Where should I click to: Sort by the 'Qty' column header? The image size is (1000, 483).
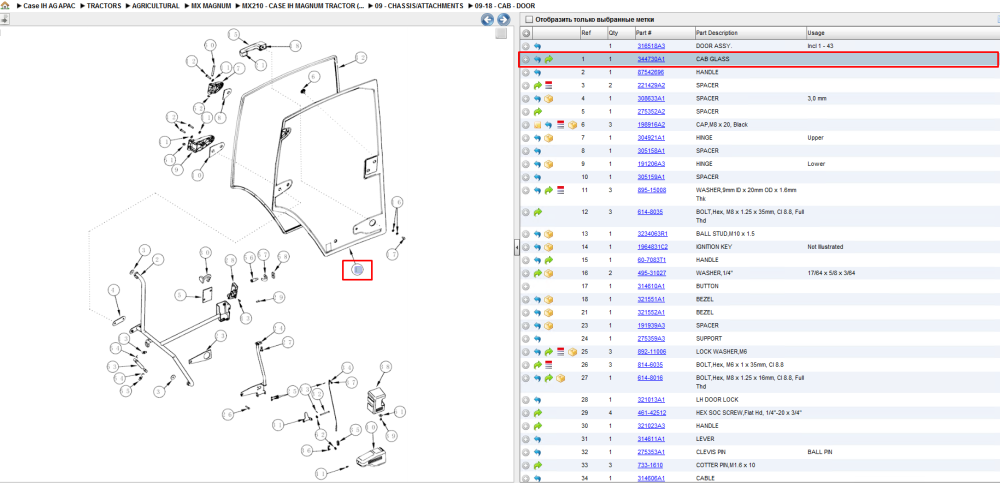(620, 33)
